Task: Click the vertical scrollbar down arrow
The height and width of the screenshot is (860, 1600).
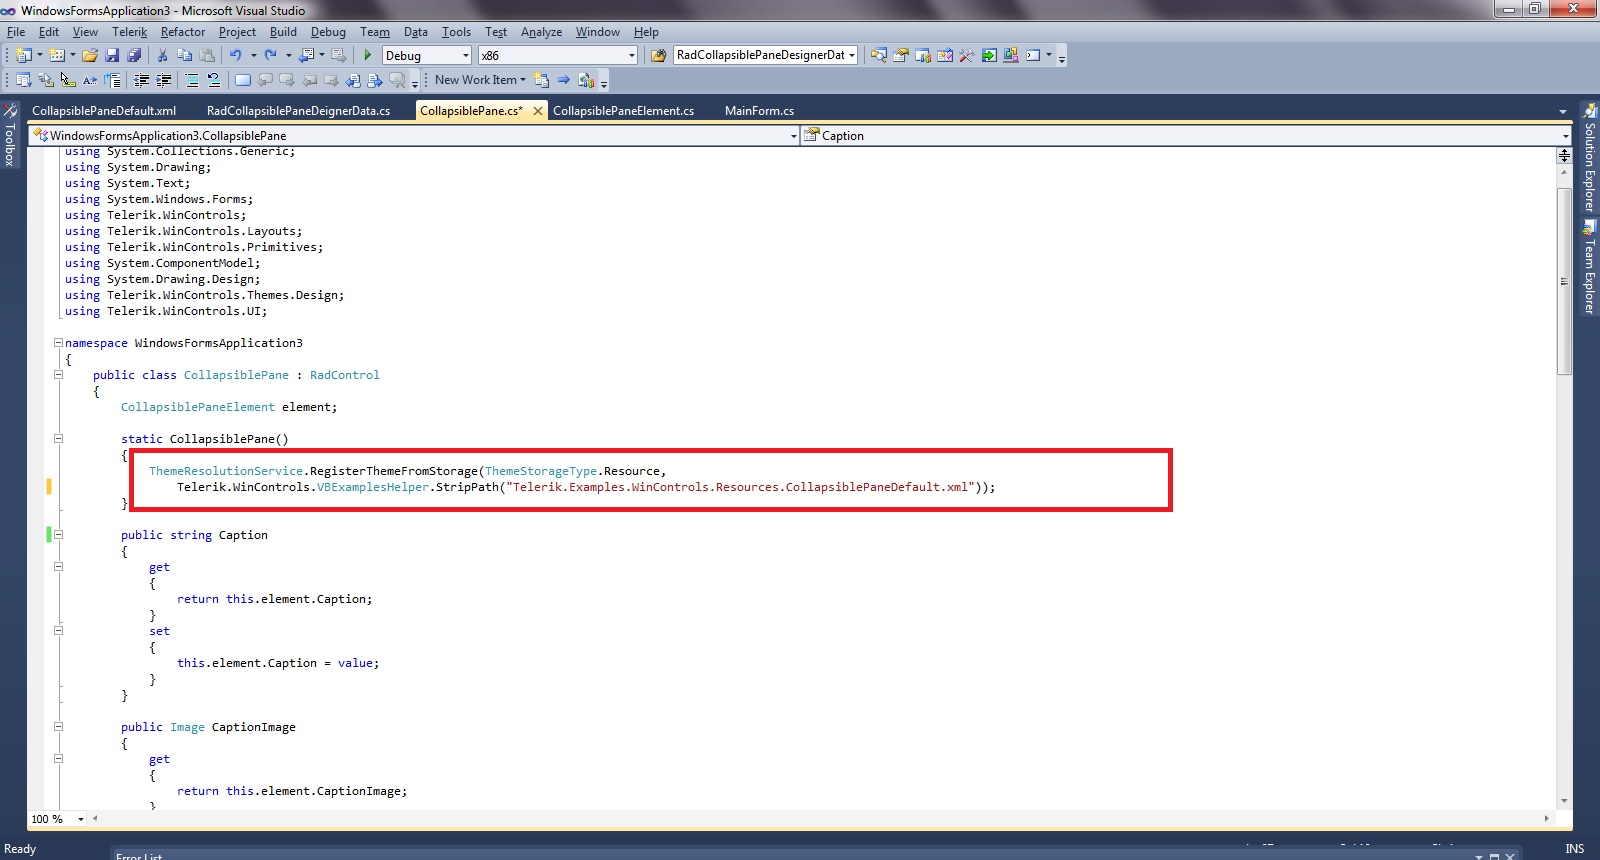Action: click(1564, 801)
